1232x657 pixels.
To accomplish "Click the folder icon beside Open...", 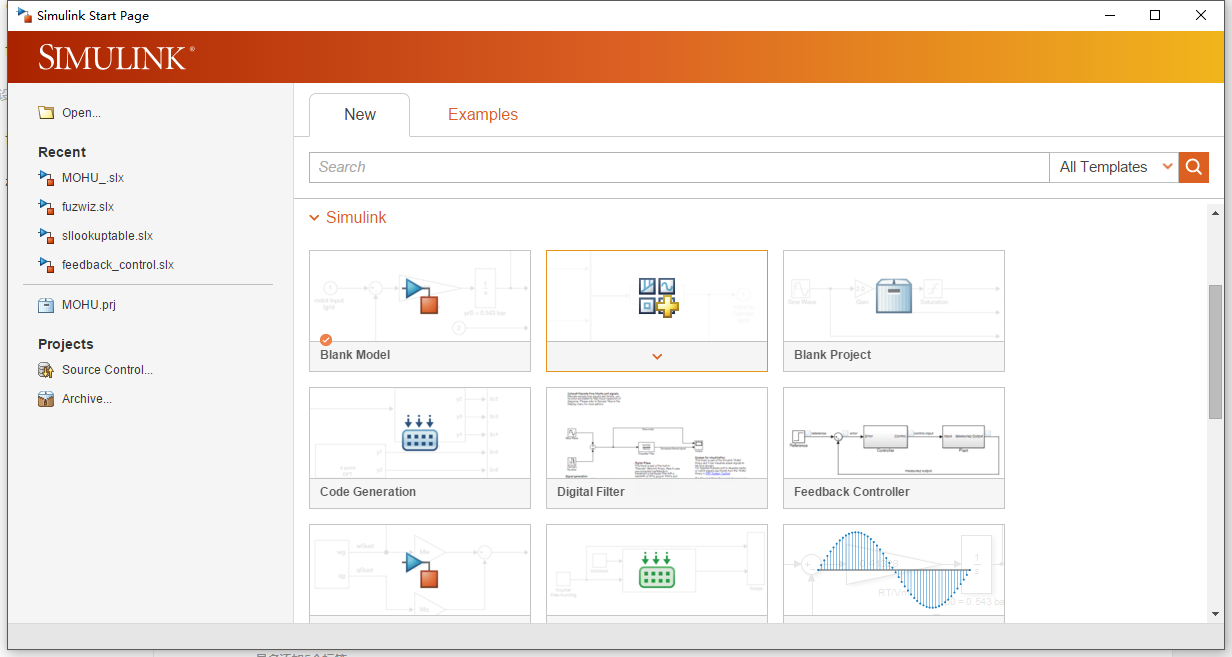I will (x=46, y=113).
